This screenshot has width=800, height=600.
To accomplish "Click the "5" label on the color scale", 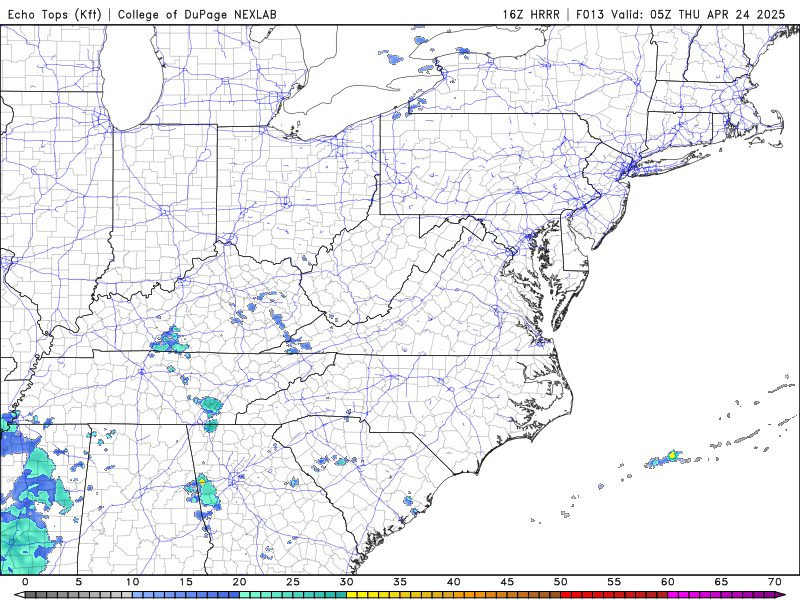I will (x=79, y=582).
